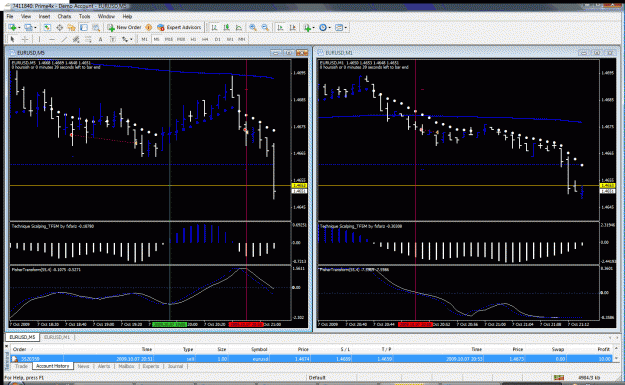This screenshot has width=625, height=385.
Task: Set timeframe to H4
Action: click(x=205, y=39)
